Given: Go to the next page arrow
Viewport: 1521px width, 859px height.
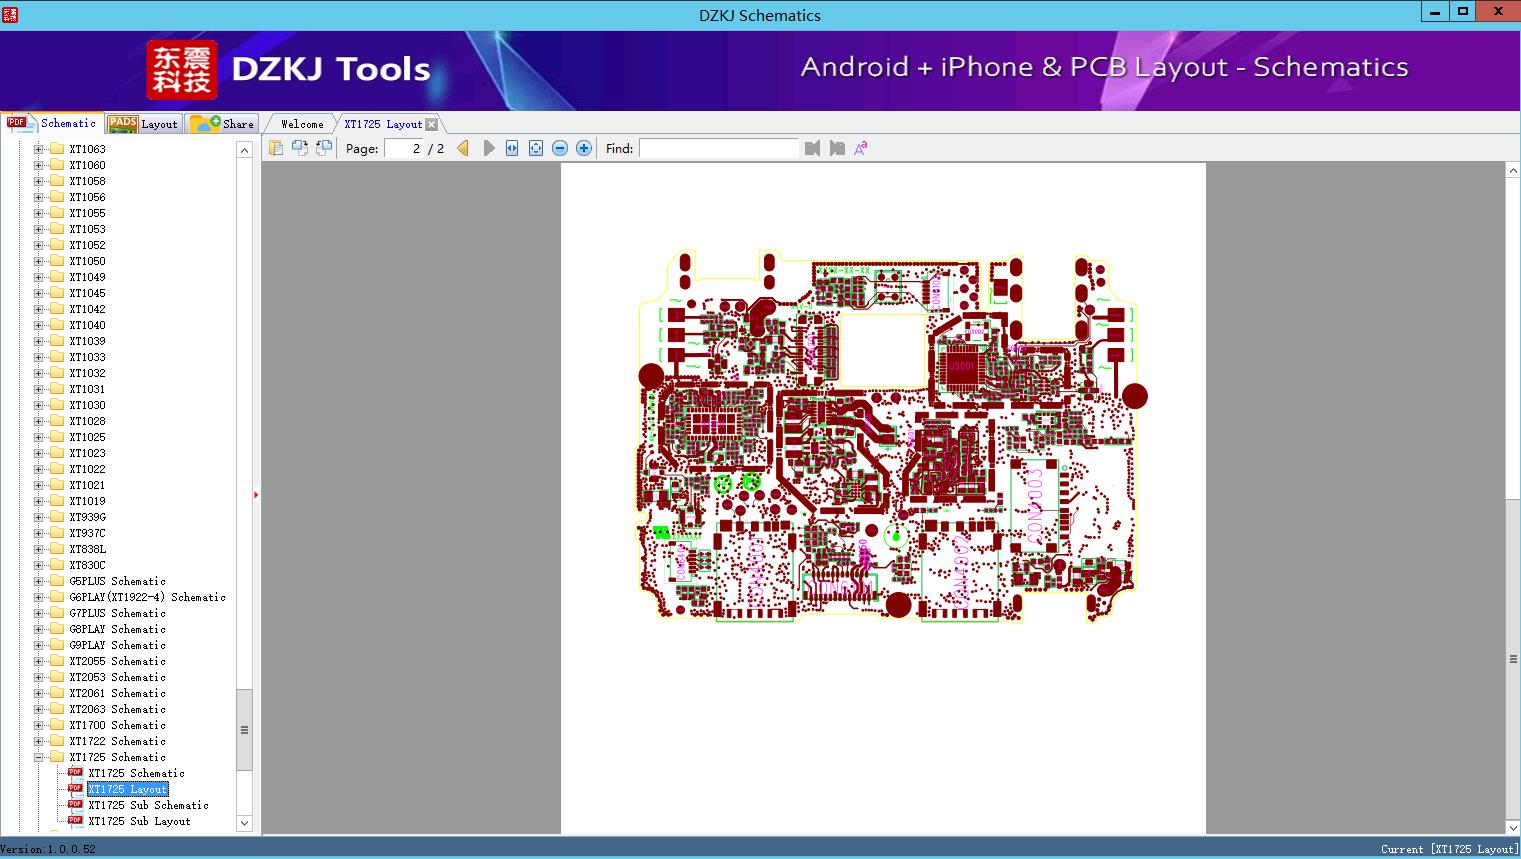Looking at the screenshot, I should [x=488, y=148].
